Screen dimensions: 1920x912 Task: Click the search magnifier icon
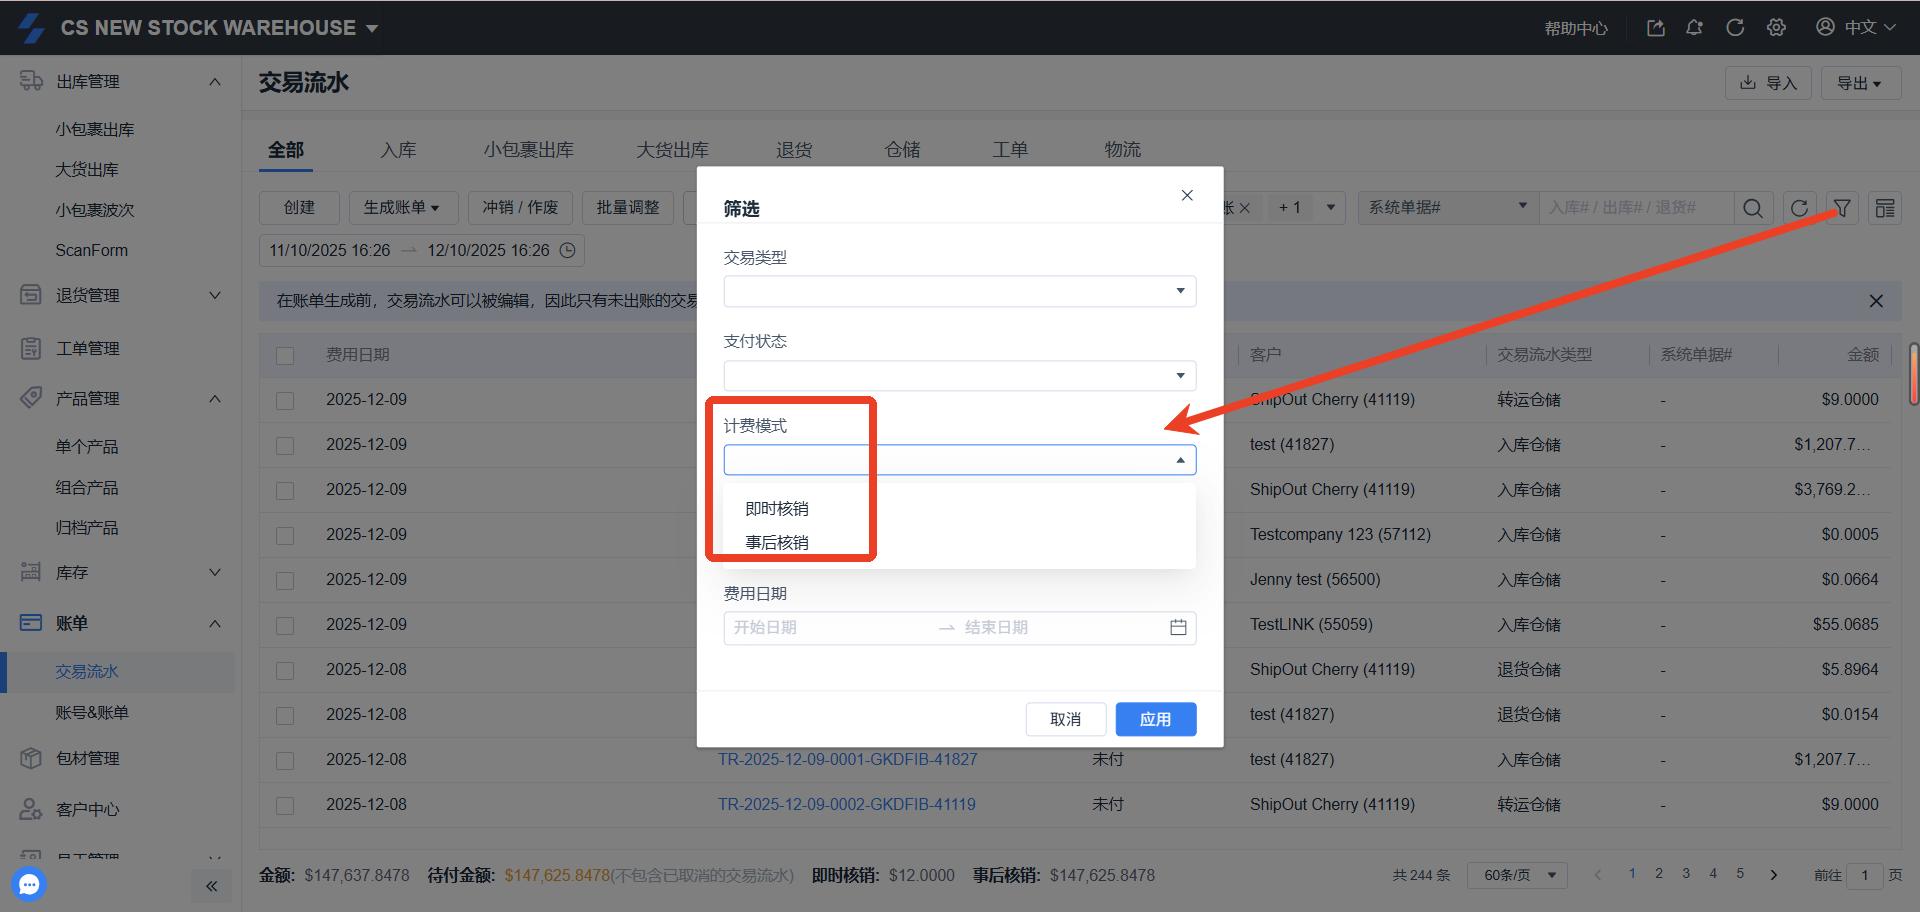tap(1752, 208)
